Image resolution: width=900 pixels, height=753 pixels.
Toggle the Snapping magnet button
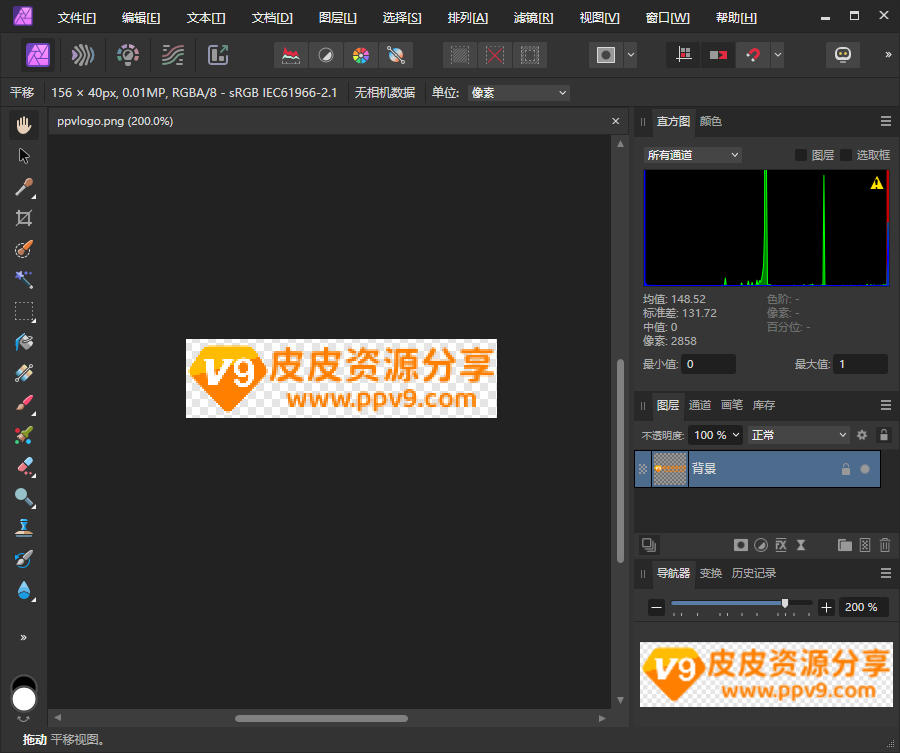tap(753, 55)
